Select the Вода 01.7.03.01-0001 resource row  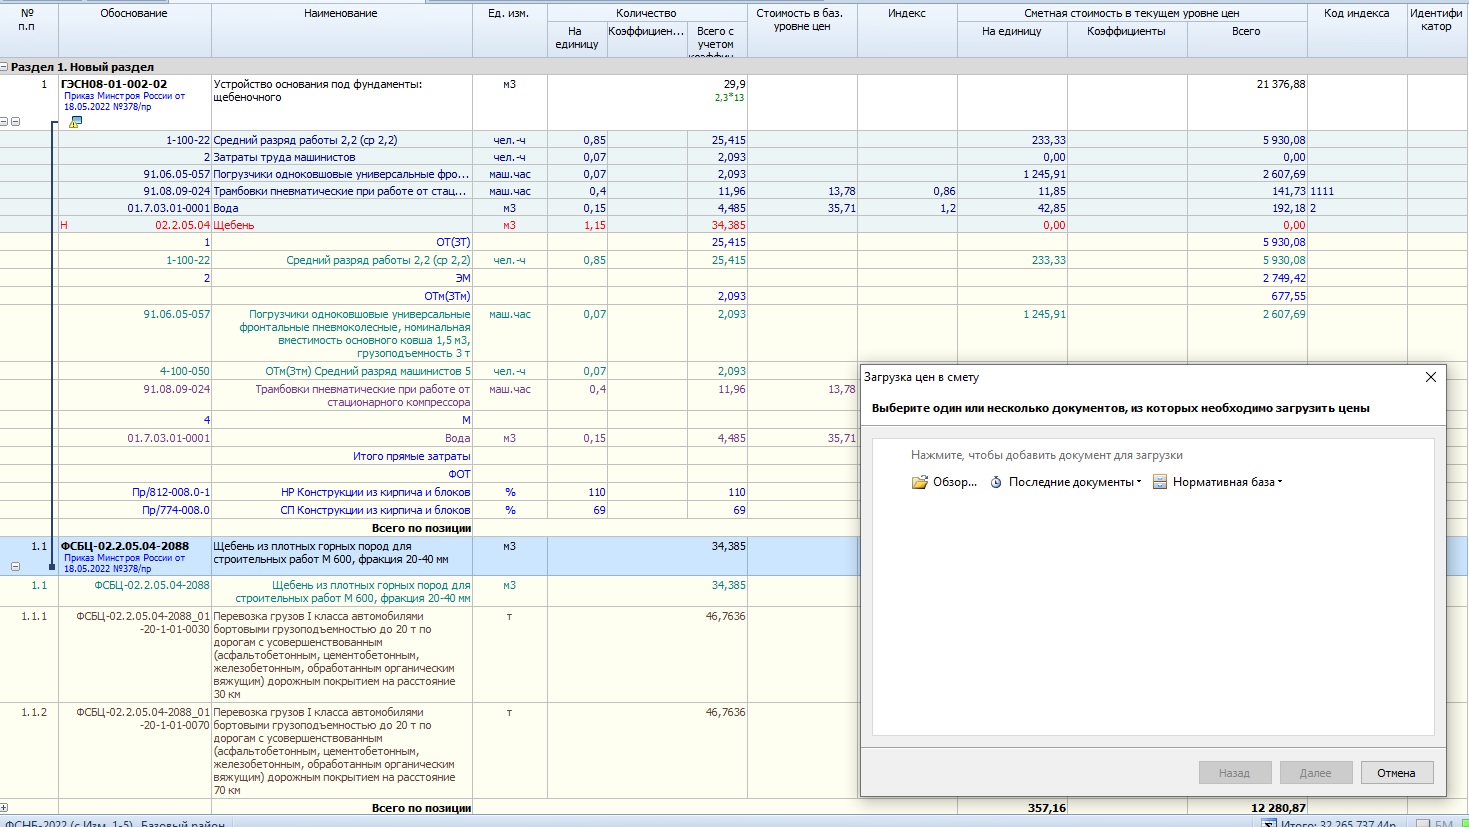pyautogui.click(x=226, y=208)
